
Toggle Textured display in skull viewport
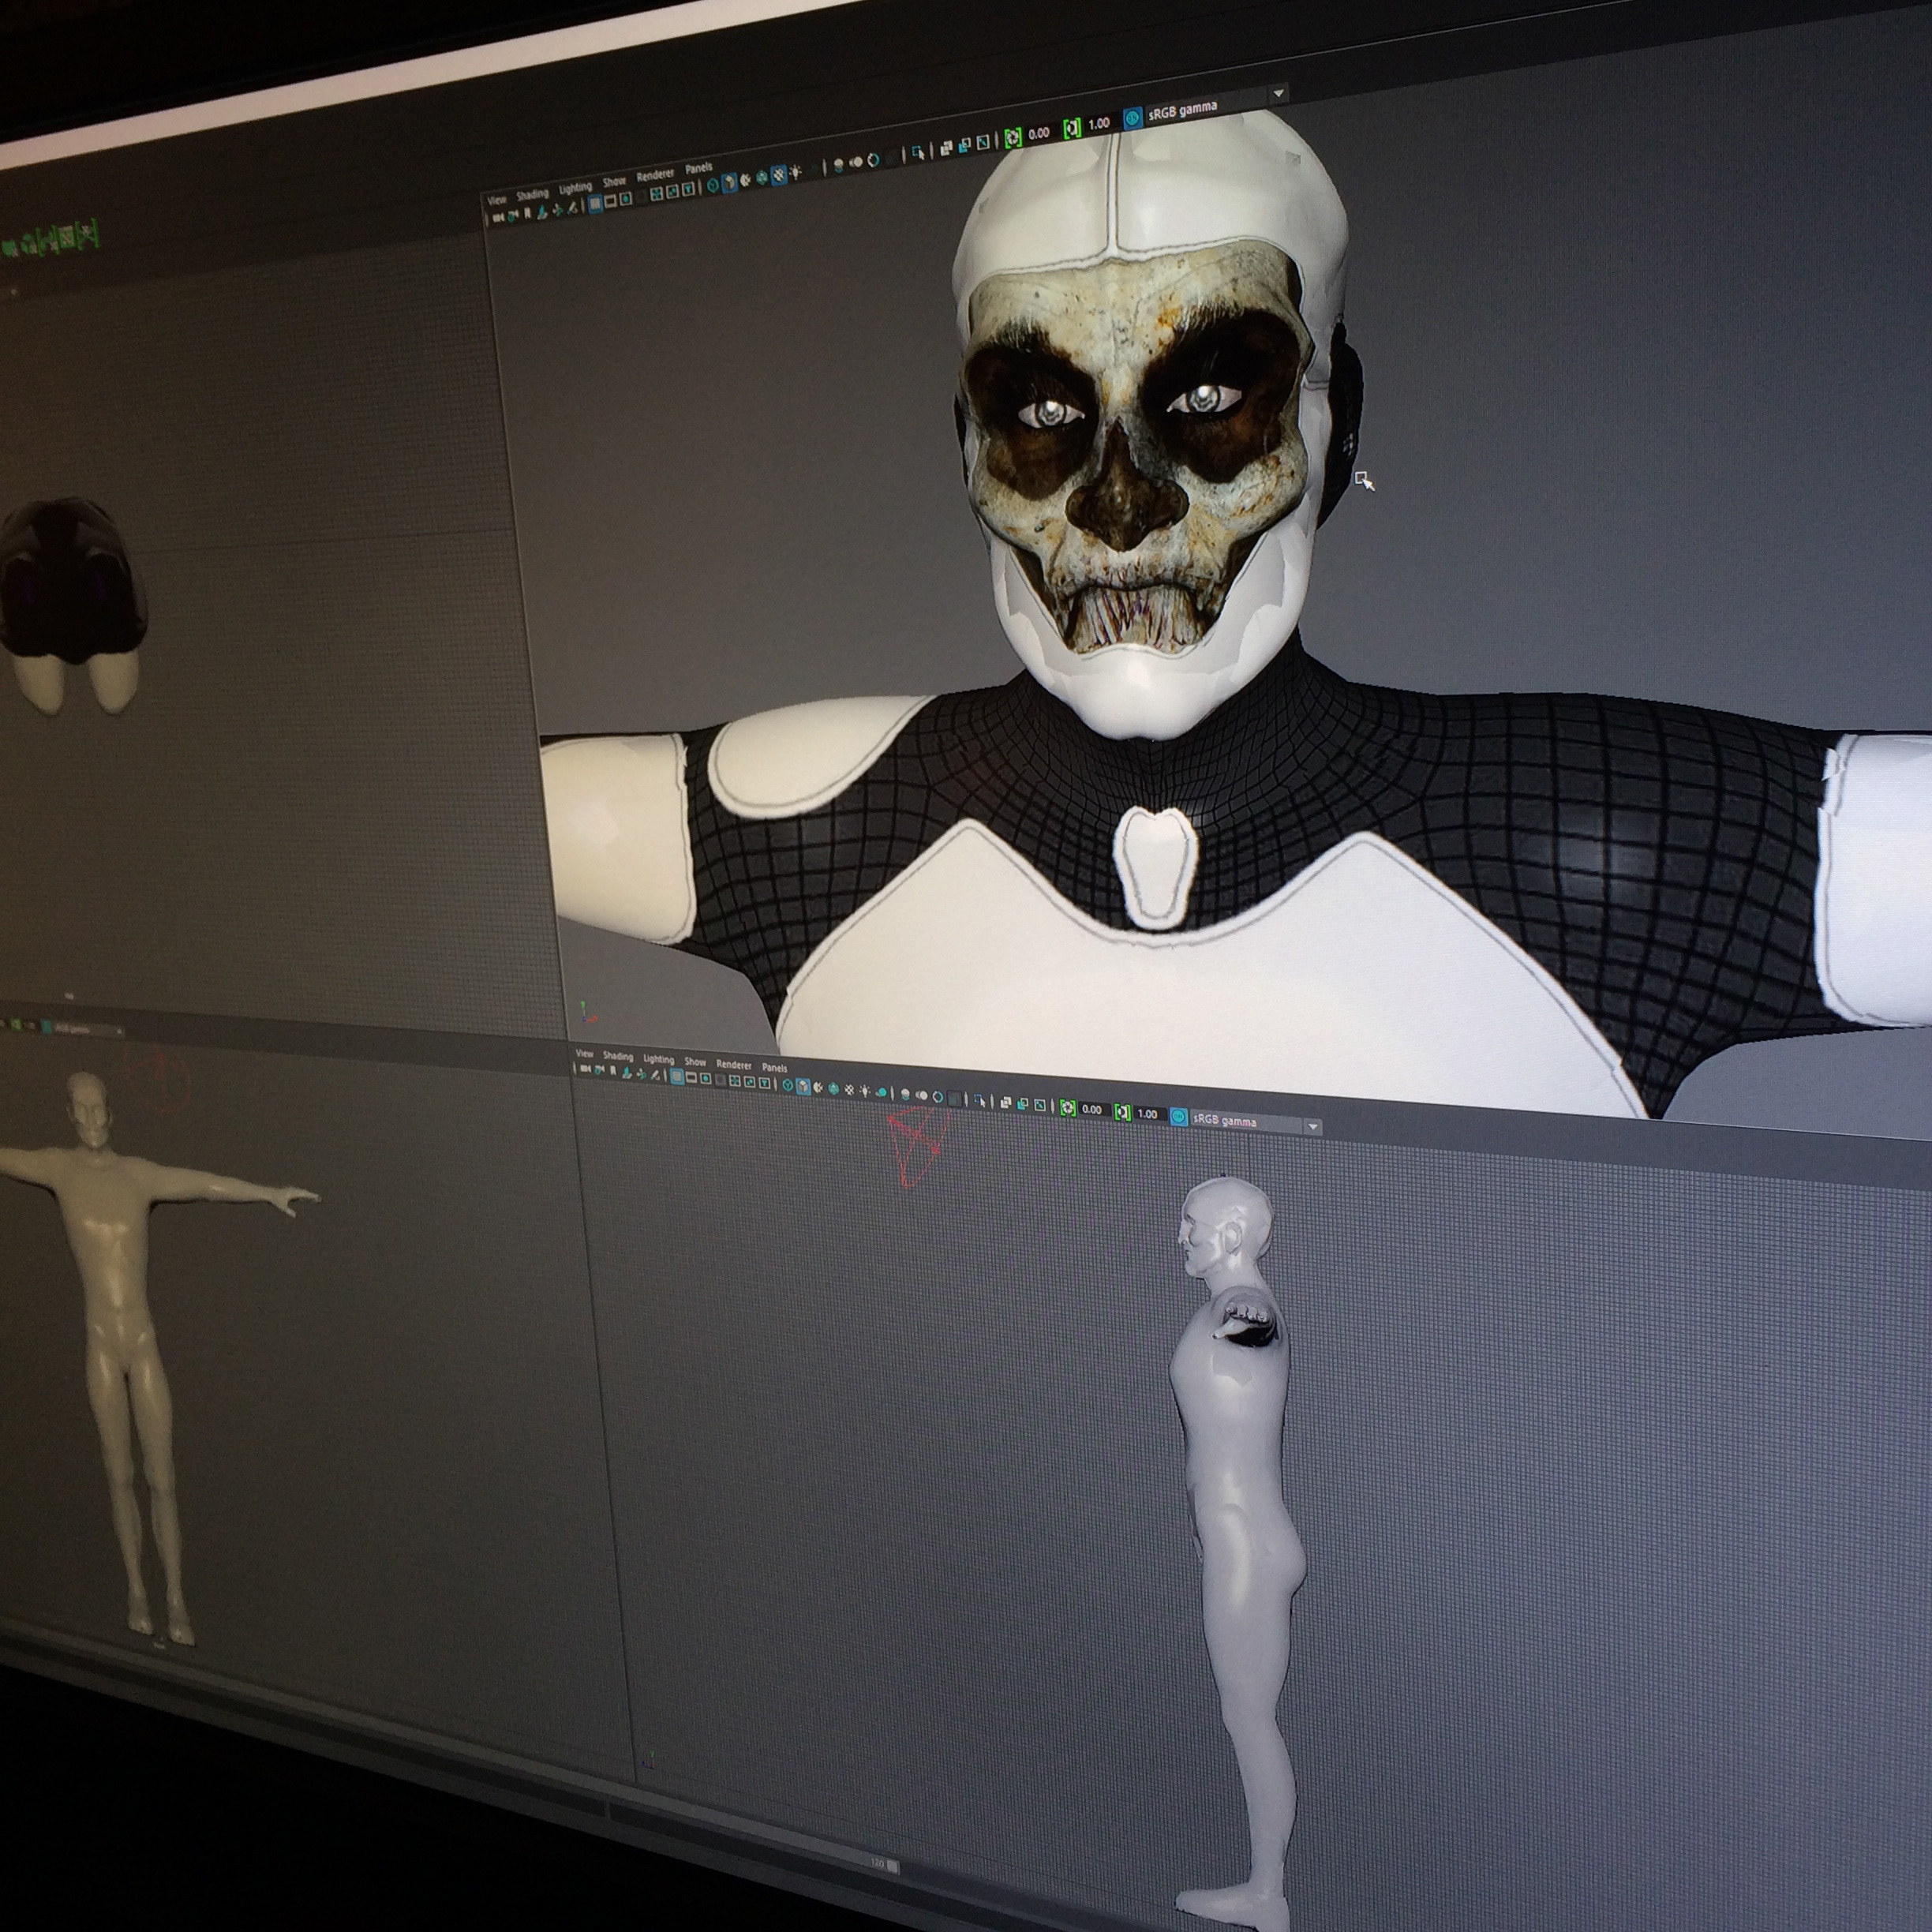click(779, 174)
